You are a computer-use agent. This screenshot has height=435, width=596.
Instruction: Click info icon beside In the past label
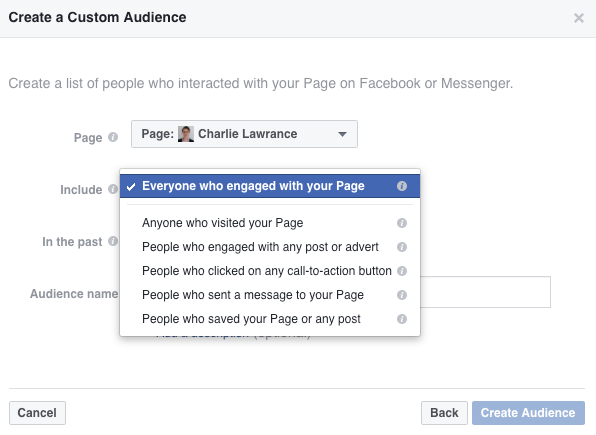[113, 241]
